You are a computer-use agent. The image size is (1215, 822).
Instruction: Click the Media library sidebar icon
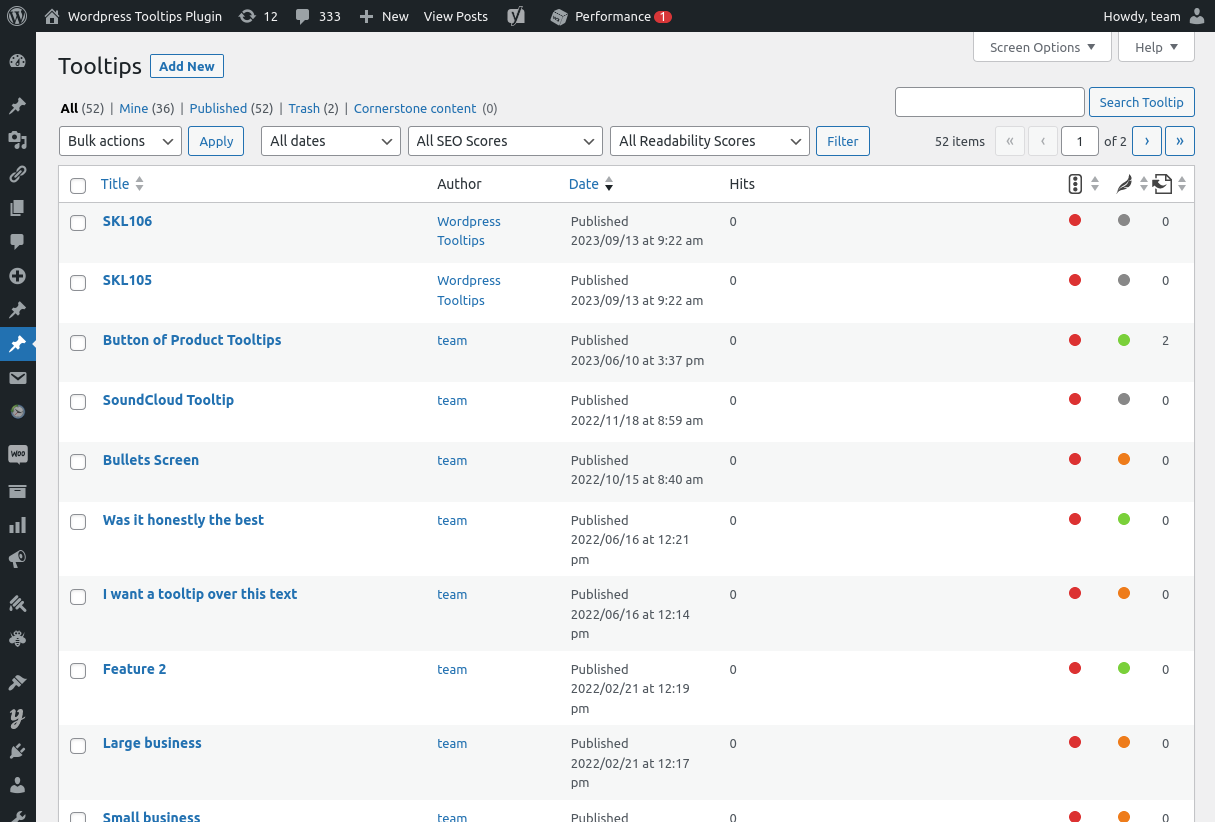coord(17,140)
